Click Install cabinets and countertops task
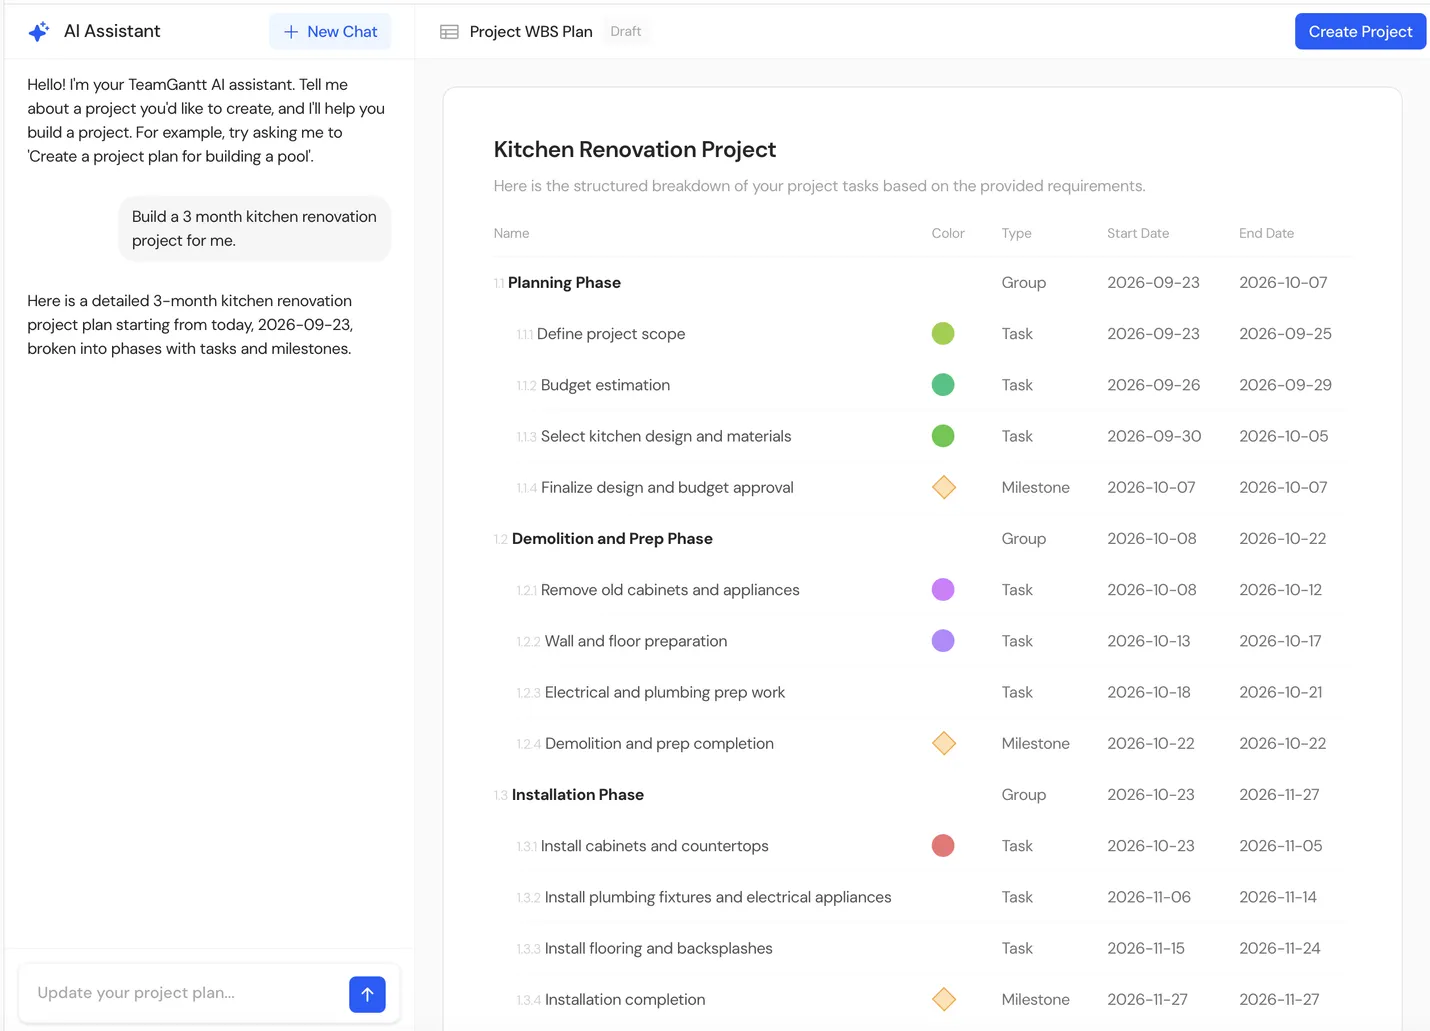The width and height of the screenshot is (1430, 1031). (655, 846)
